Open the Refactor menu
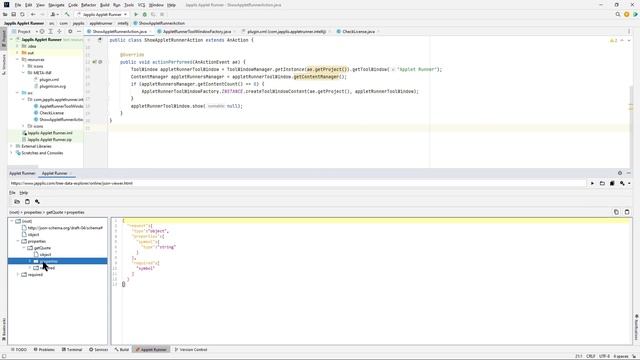The image size is (640, 360). click(88, 5)
